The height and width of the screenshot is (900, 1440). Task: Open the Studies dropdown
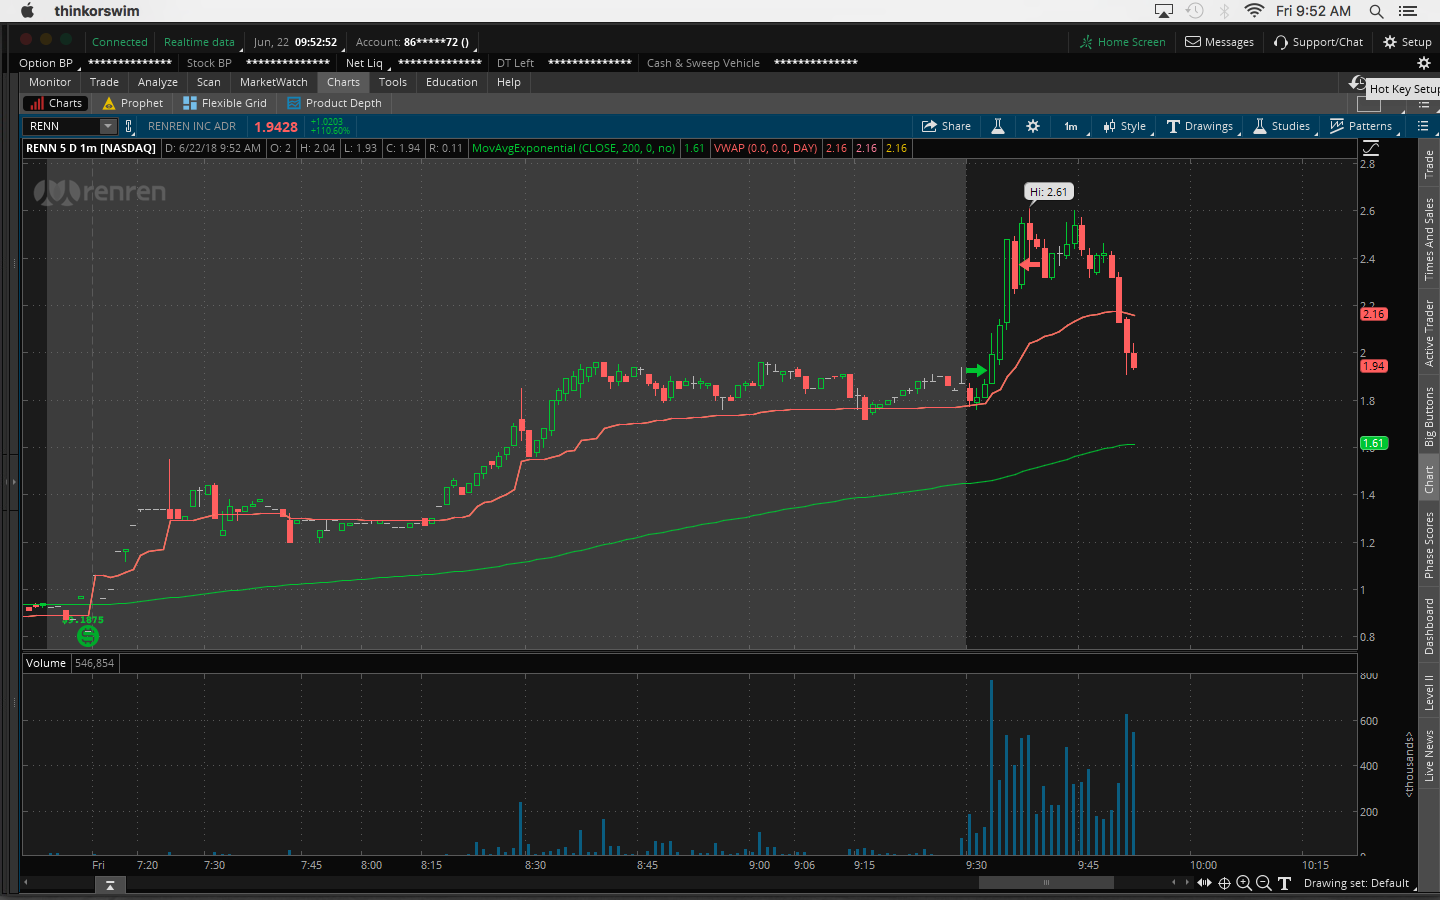coord(1282,126)
